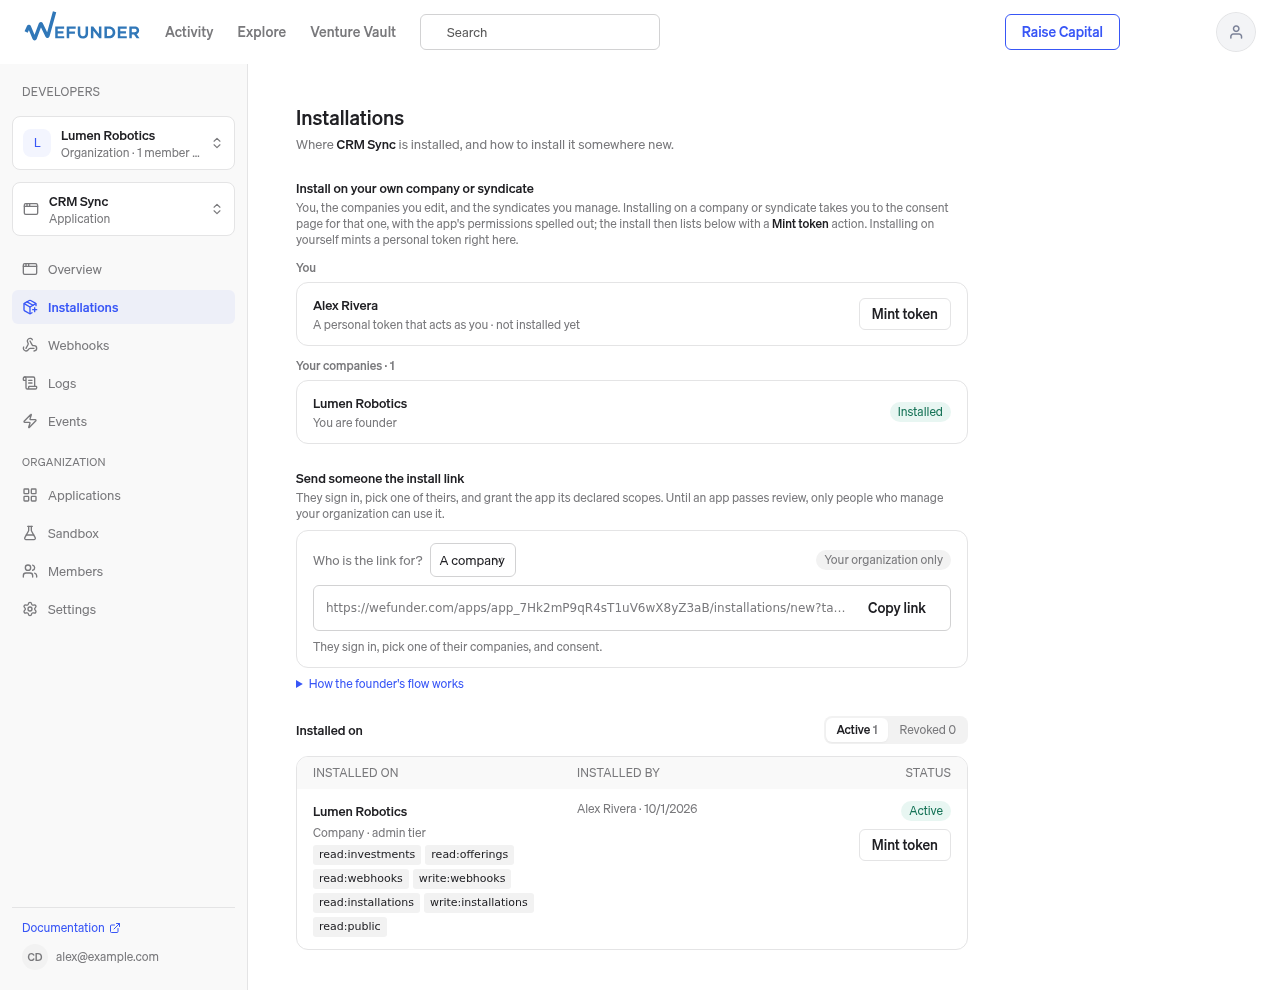Screen dimensions: 1265x990
Task: Click the write:installations scope tag
Action: coord(479,903)
